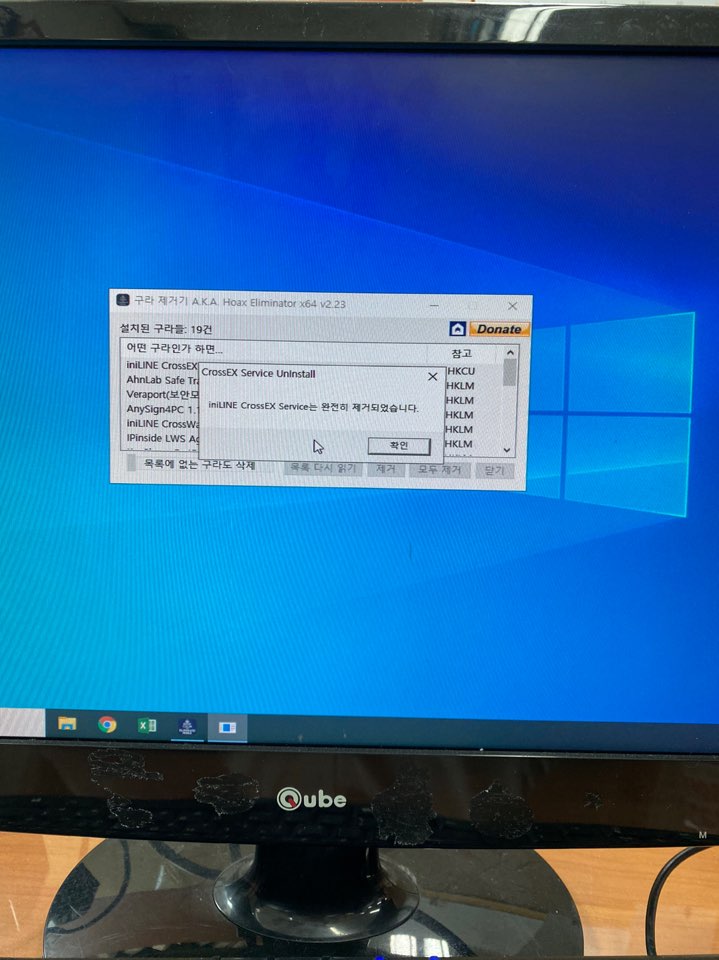Select the IPinside LWS Agent row

[x=162, y=438]
